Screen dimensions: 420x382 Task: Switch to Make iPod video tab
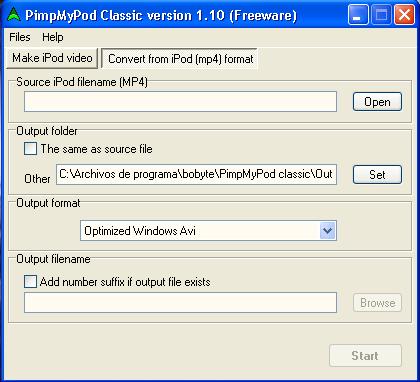52,58
